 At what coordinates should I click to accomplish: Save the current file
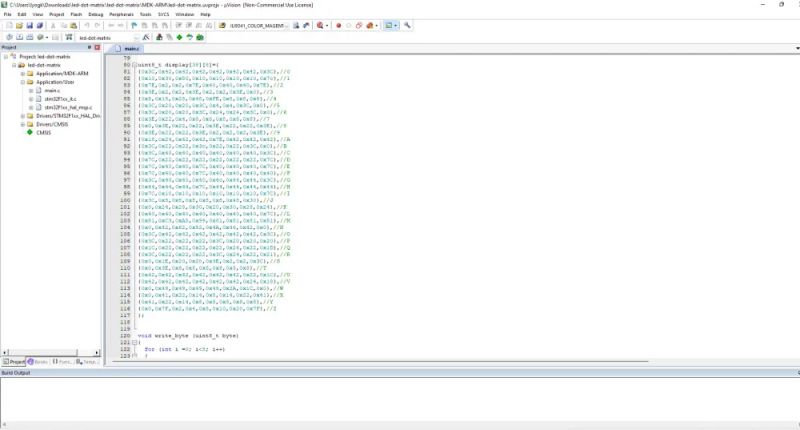click(30, 26)
